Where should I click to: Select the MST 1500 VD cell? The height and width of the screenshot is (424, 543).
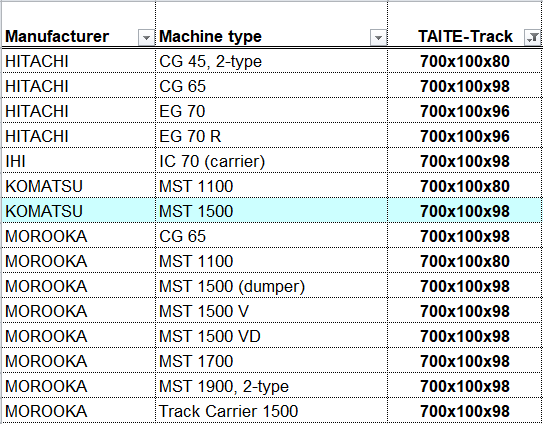pos(272,336)
